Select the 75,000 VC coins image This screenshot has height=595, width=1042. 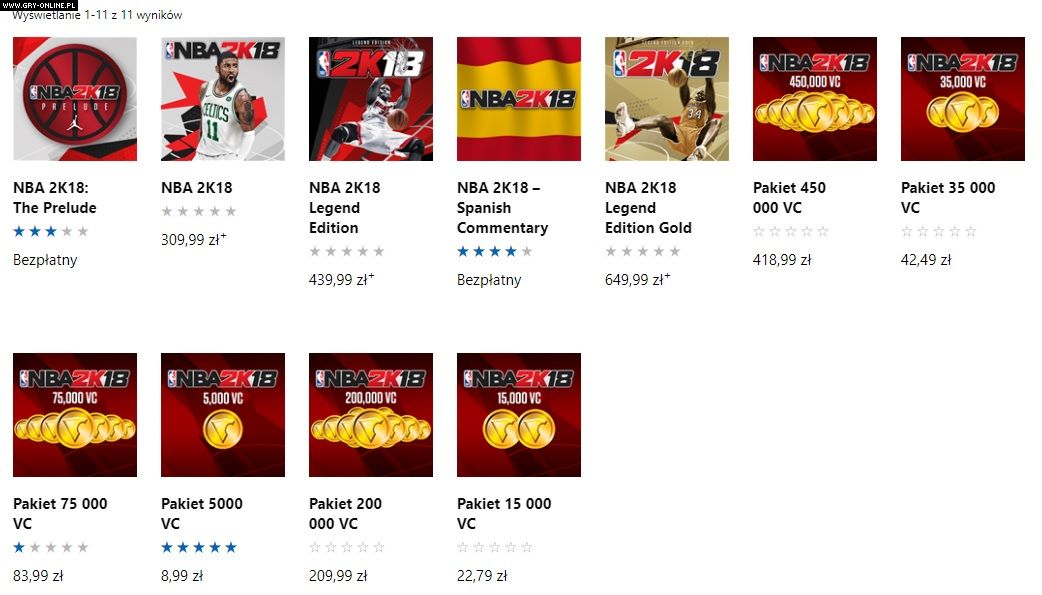click(75, 415)
